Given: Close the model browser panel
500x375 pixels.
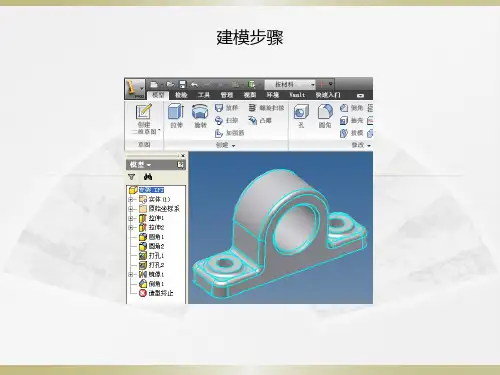Looking at the screenshot, I should pyautogui.click(x=183, y=156).
